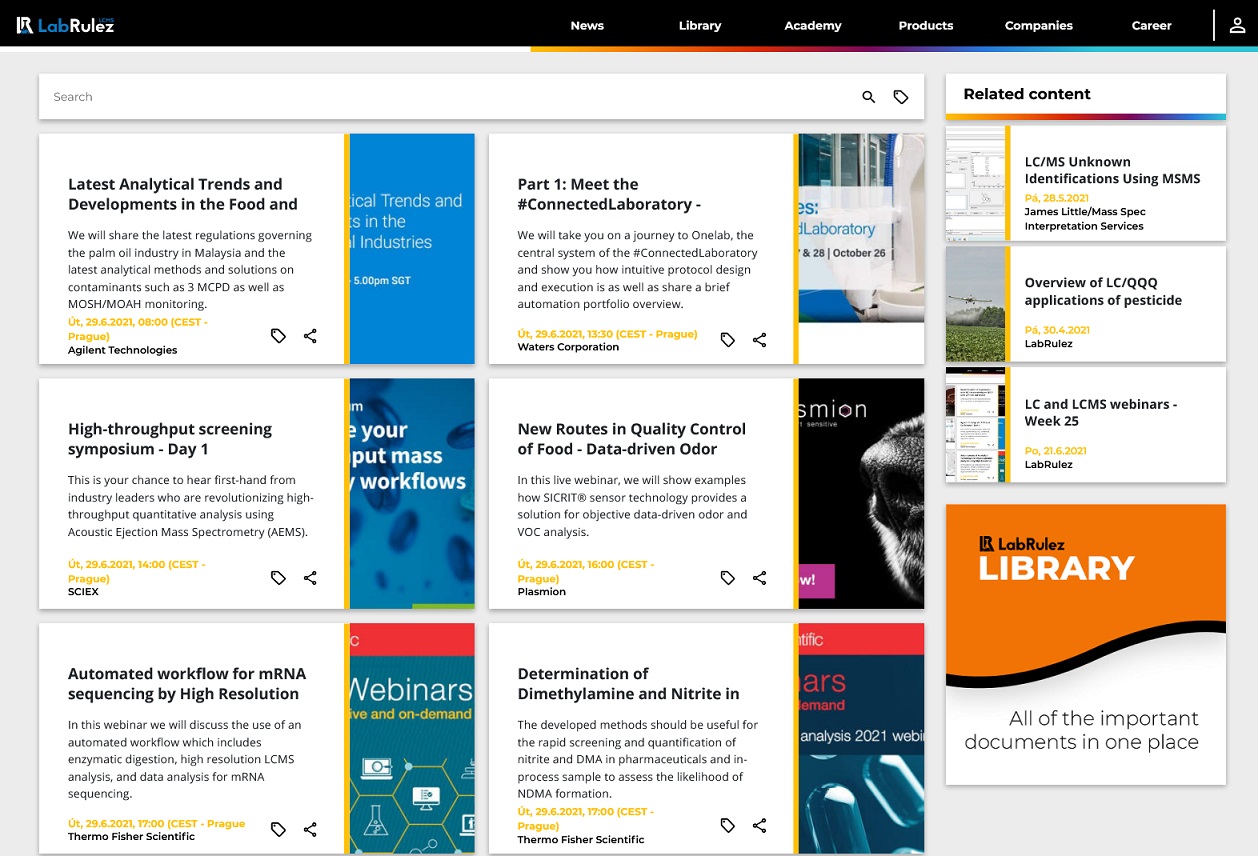The image size is (1258, 856).
Task: Open 'Part 1: Meet the #ConnectedLaboratory' title
Action: coord(609,194)
